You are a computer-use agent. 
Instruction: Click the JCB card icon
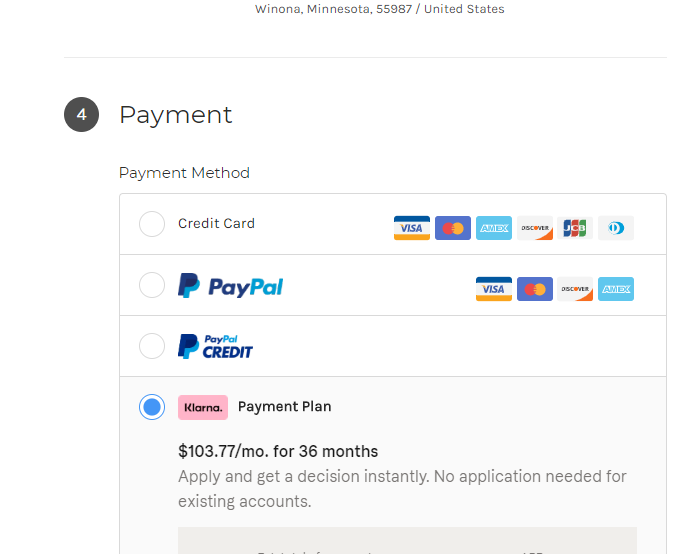[x=575, y=228]
